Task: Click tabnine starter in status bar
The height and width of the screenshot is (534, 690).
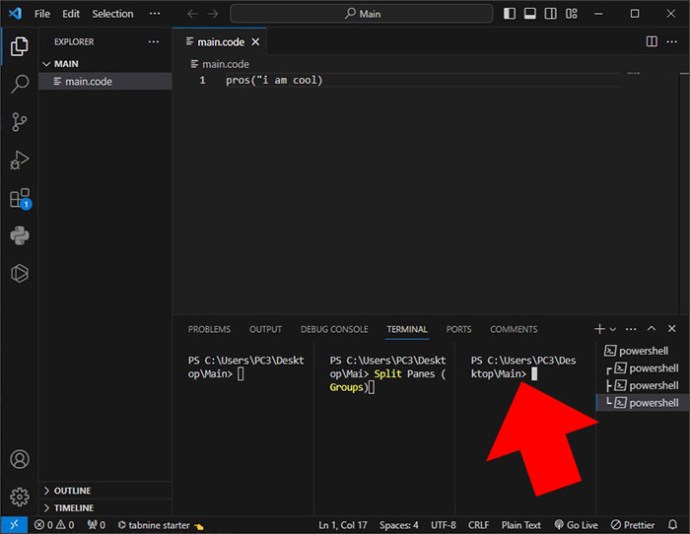Action: 160,525
